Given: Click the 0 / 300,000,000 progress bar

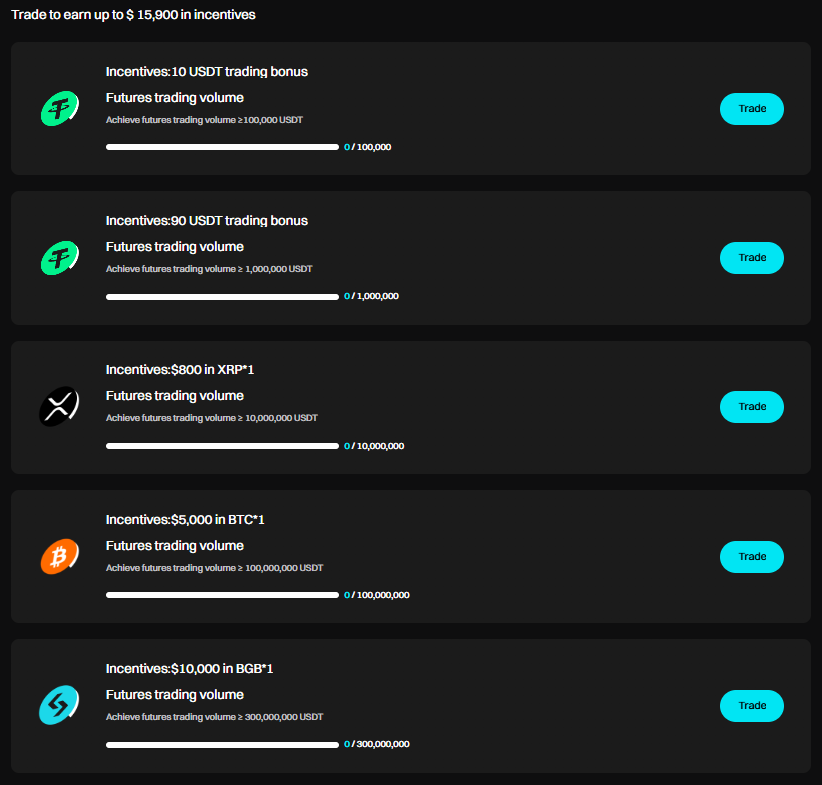Looking at the screenshot, I should coord(222,745).
